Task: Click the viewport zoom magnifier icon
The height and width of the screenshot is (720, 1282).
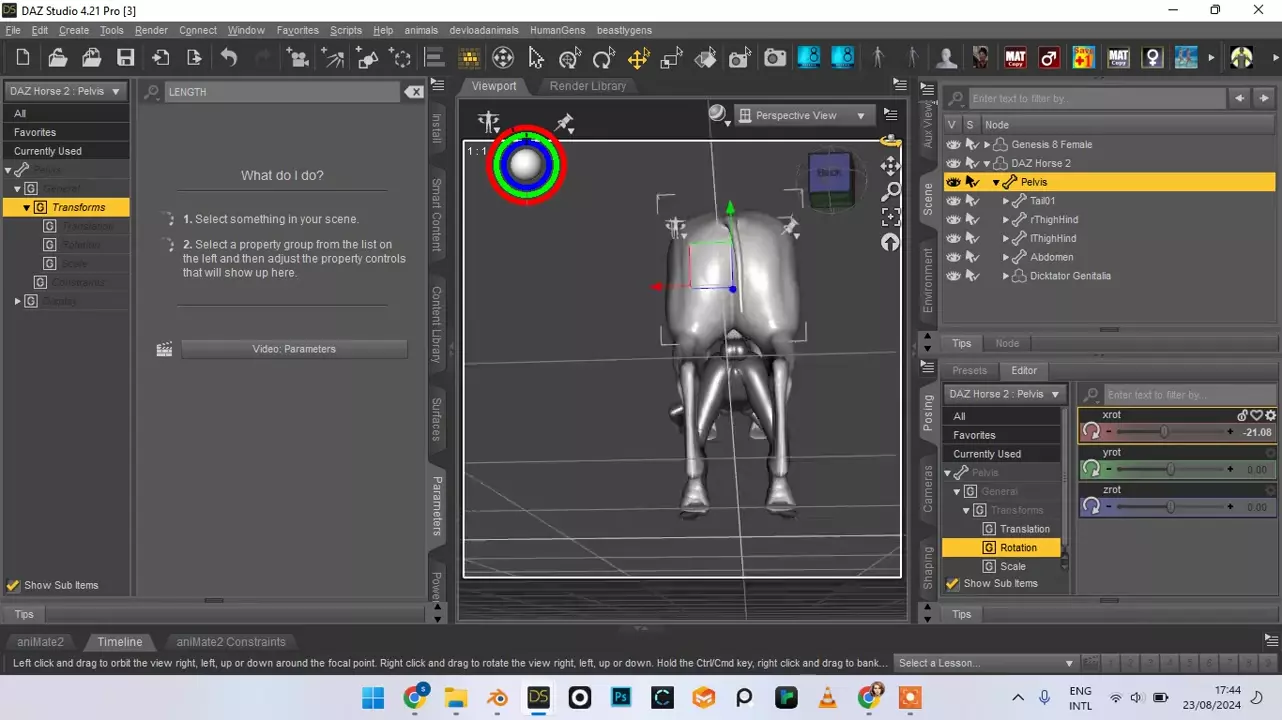Action: click(890, 191)
